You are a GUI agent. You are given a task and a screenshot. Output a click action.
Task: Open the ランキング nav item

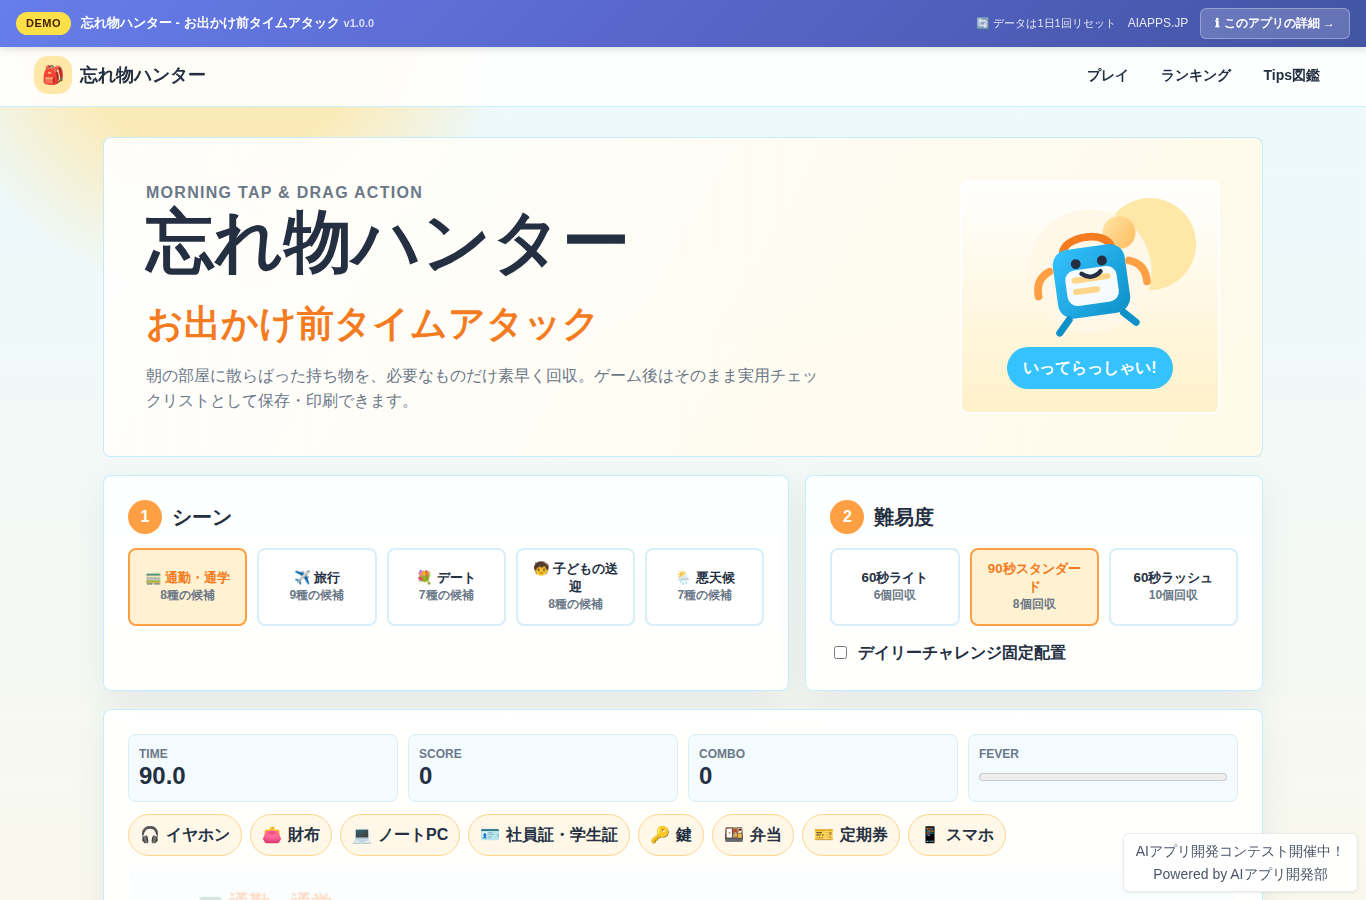(x=1195, y=75)
